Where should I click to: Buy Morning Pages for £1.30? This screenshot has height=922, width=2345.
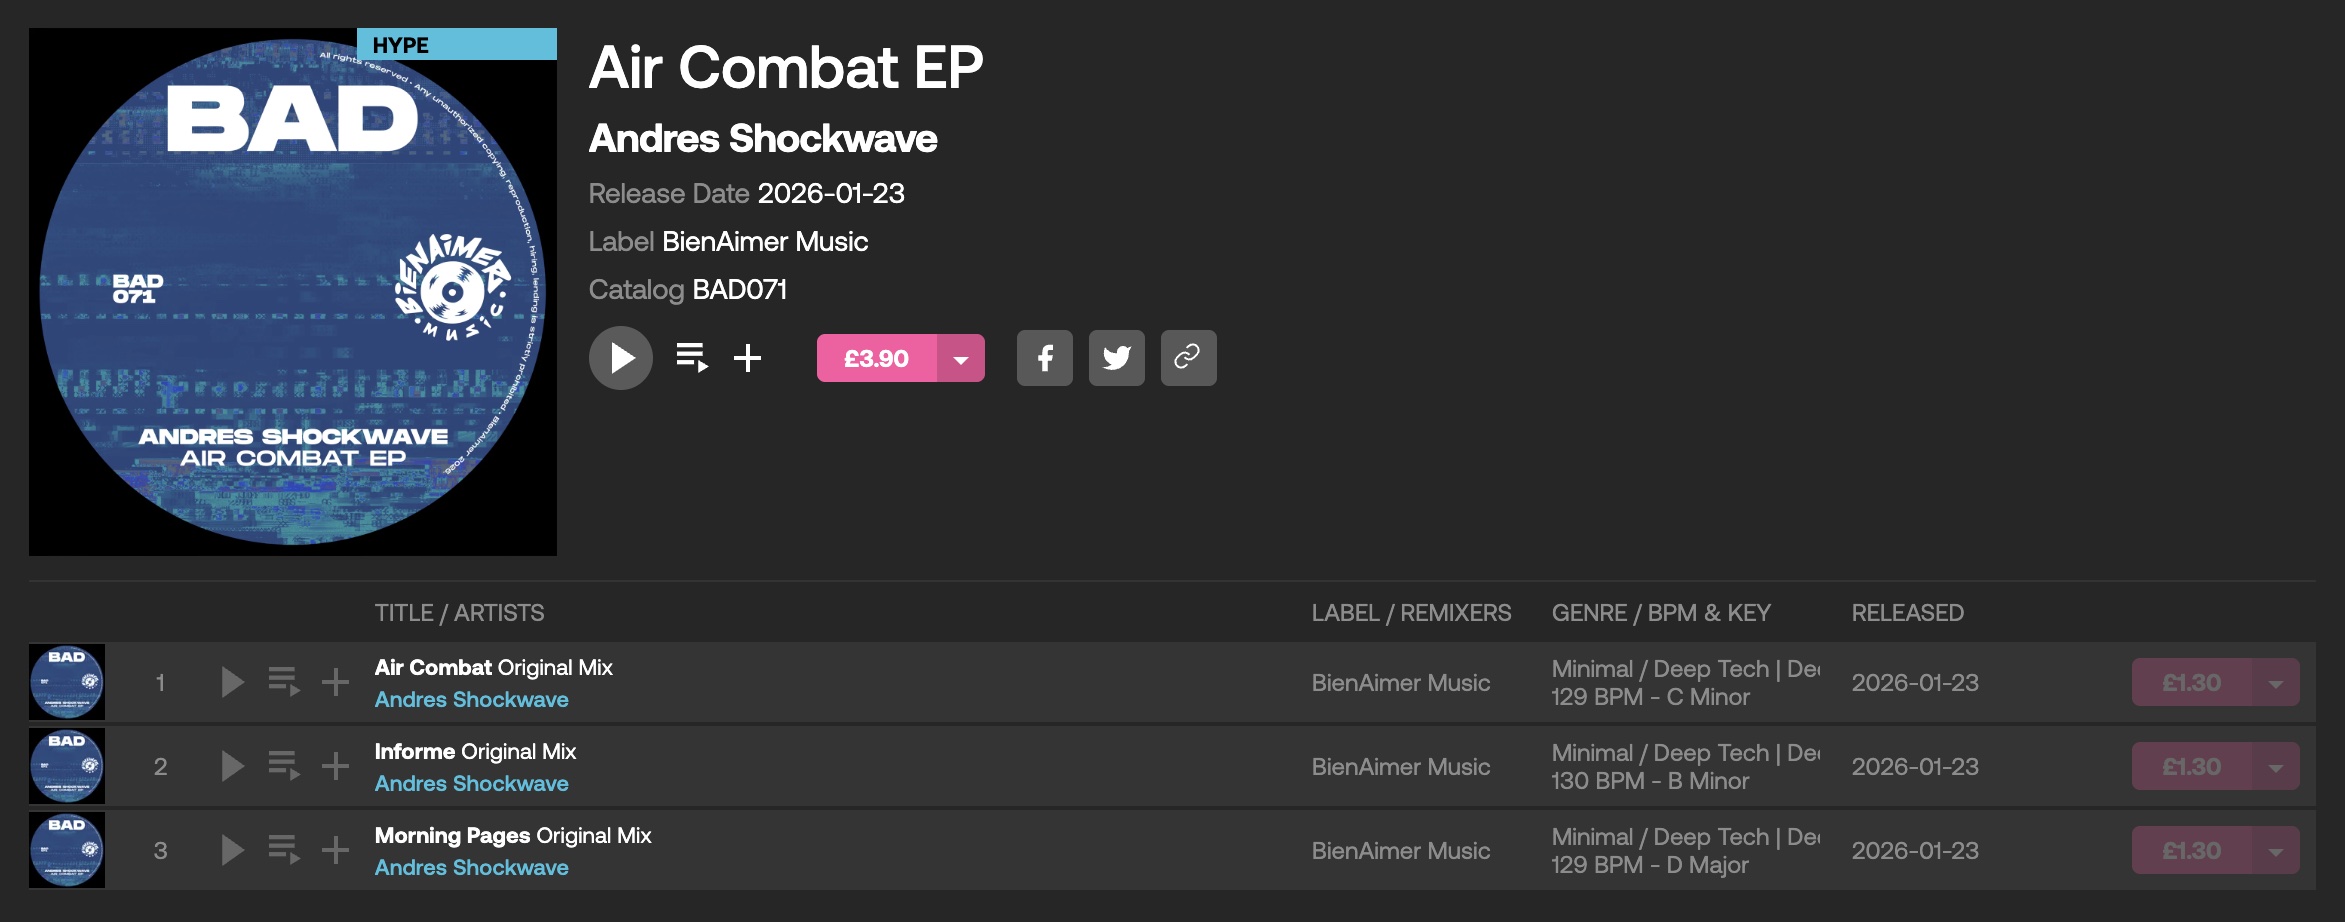[x=2191, y=851]
